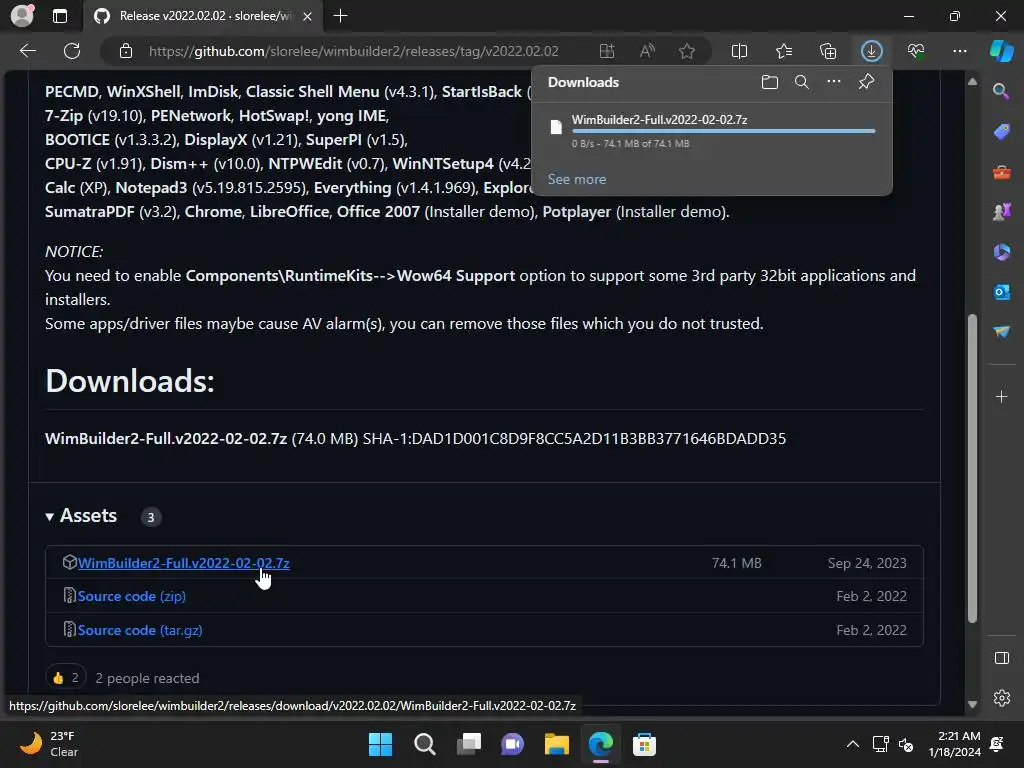The image size is (1024, 768).
Task: Select the Release v2022.02.02 tab
Action: coord(202,16)
